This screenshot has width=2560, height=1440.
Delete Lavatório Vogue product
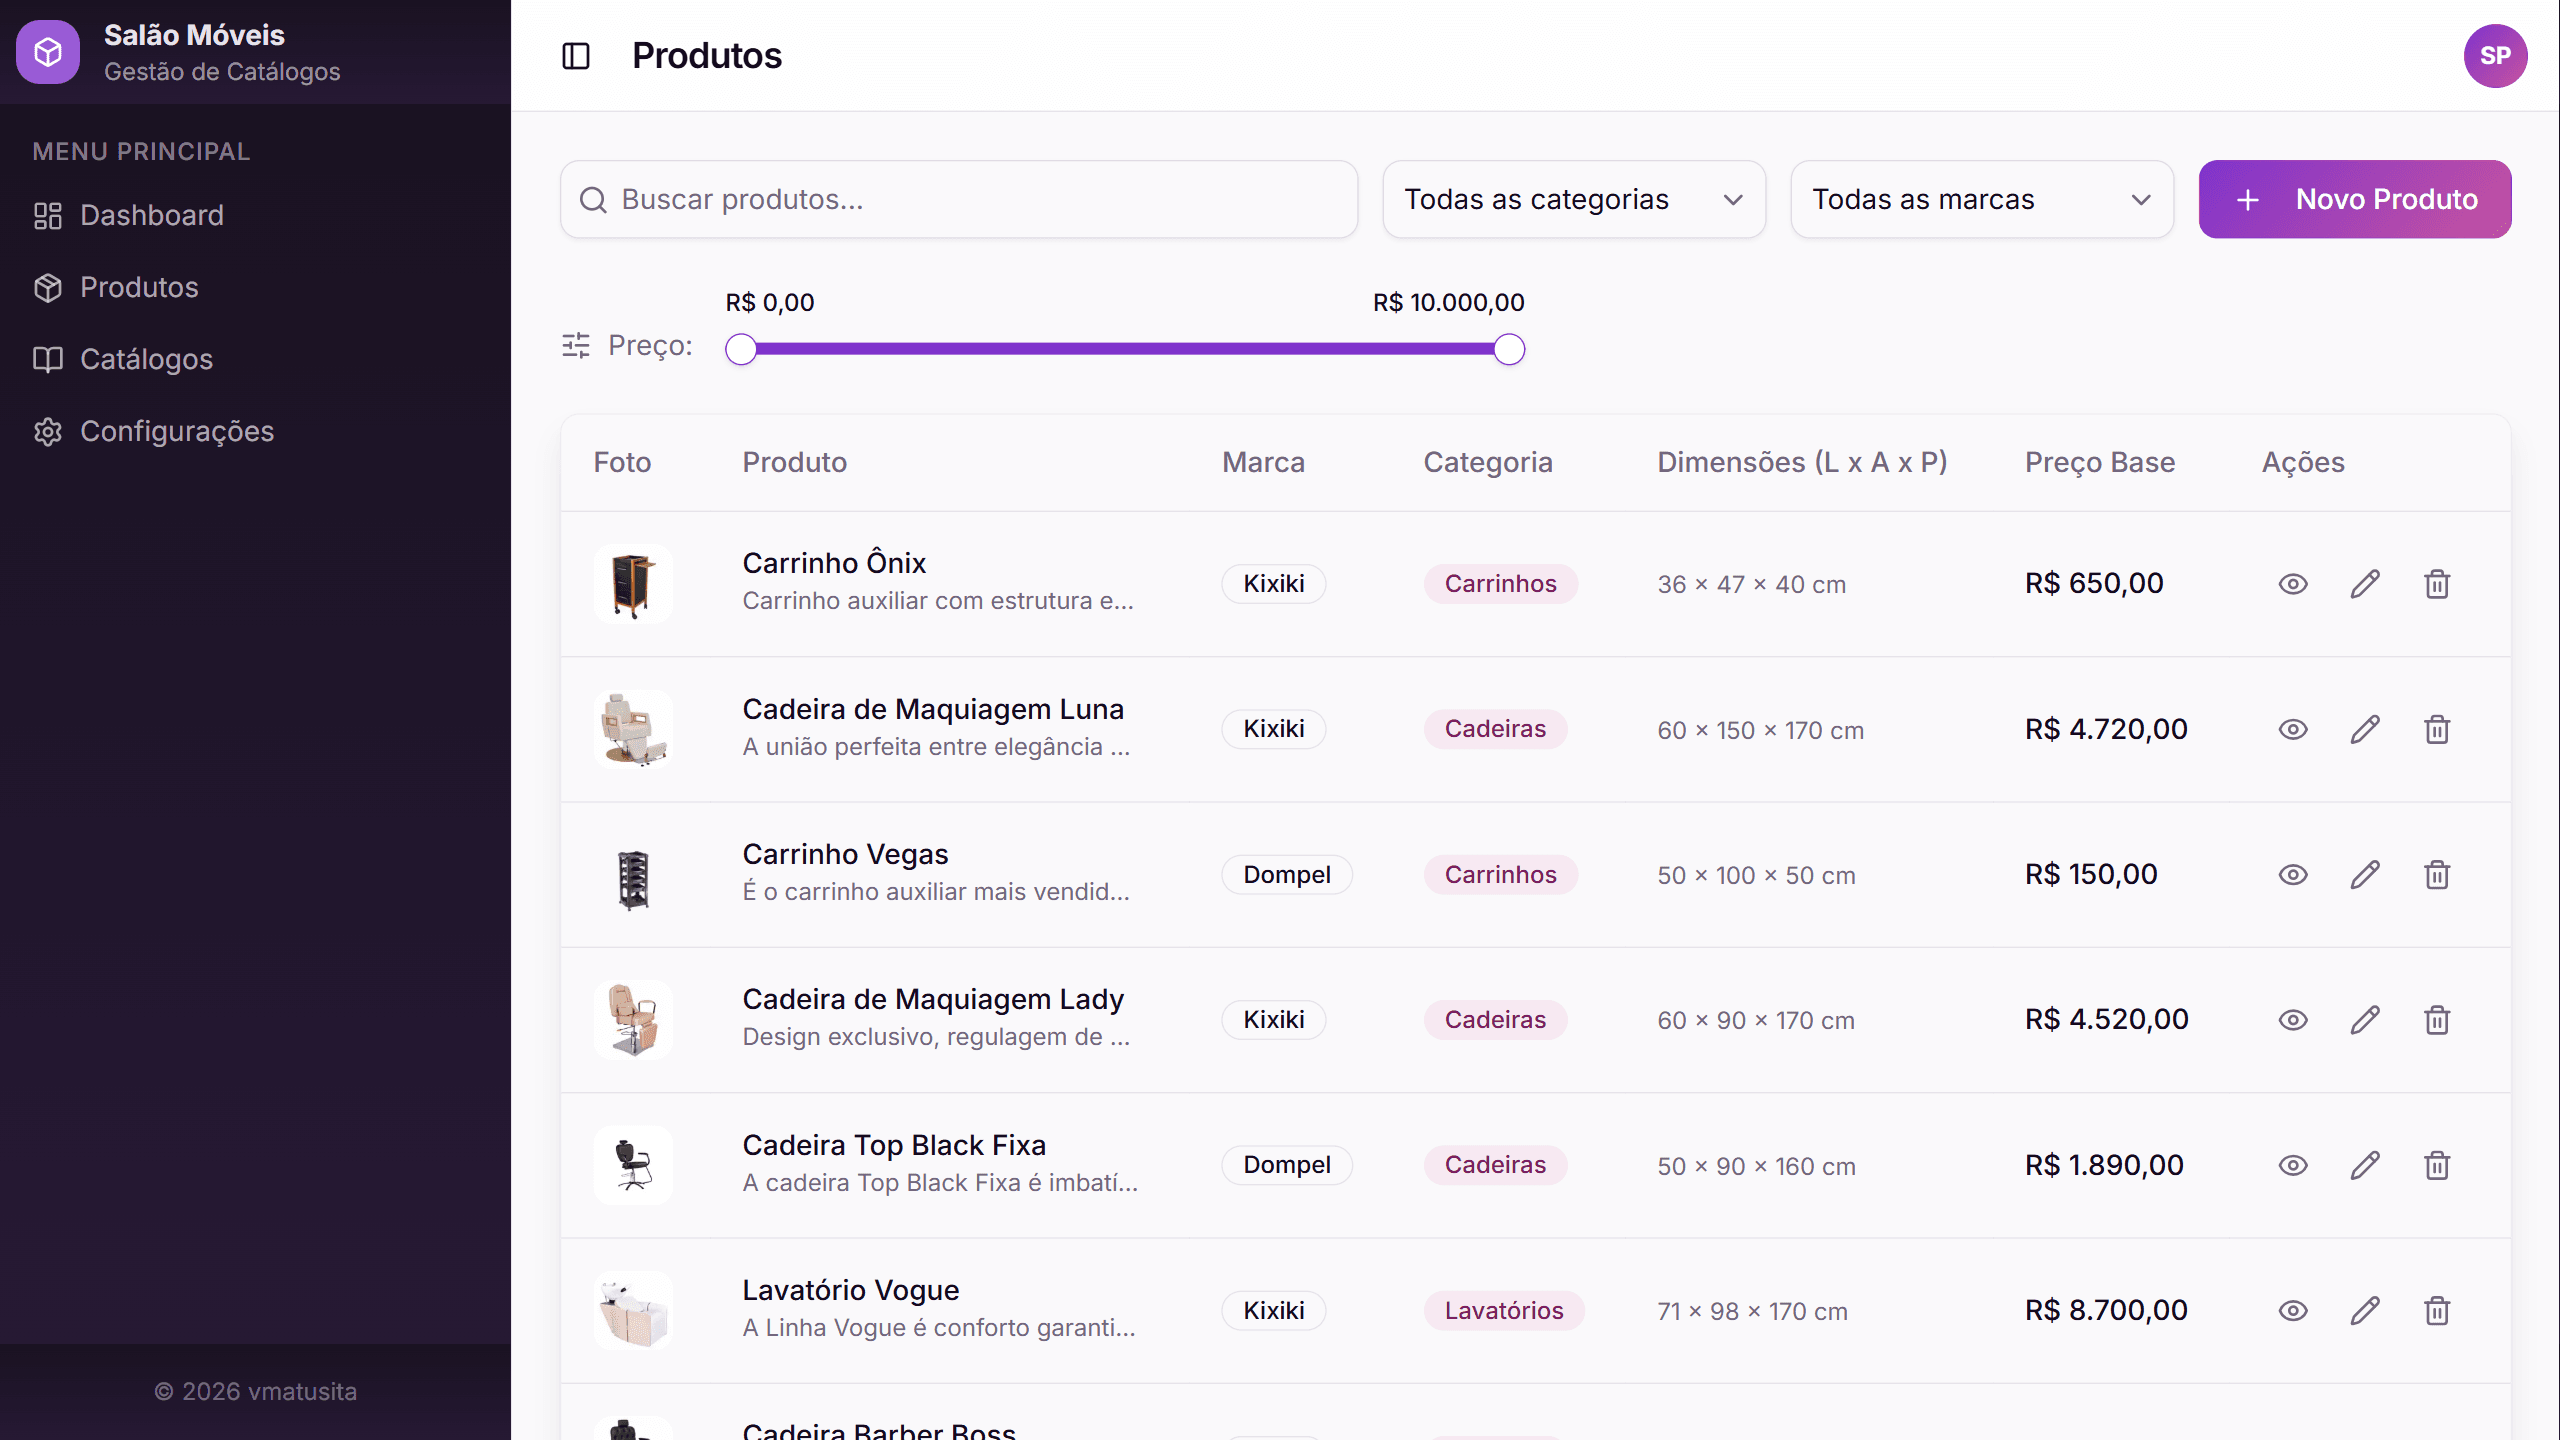click(2437, 1311)
